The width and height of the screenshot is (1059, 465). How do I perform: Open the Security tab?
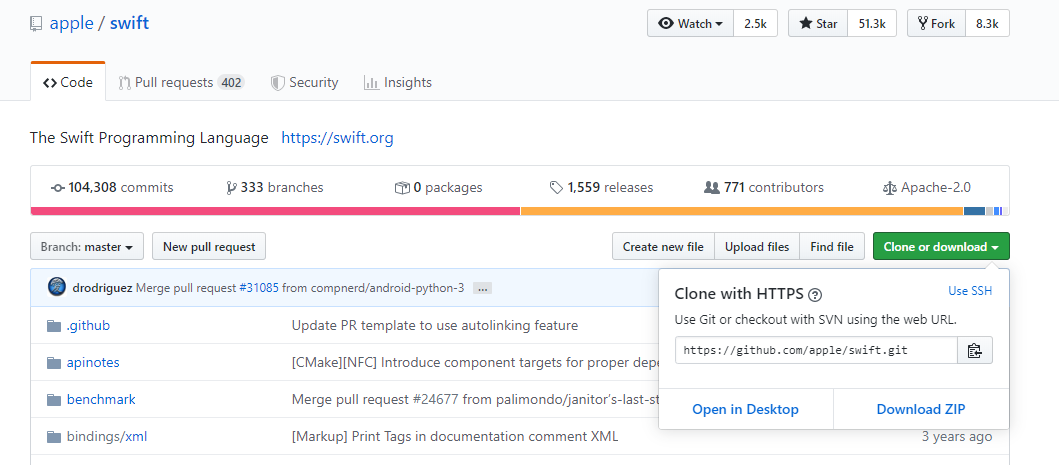pos(304,83)
